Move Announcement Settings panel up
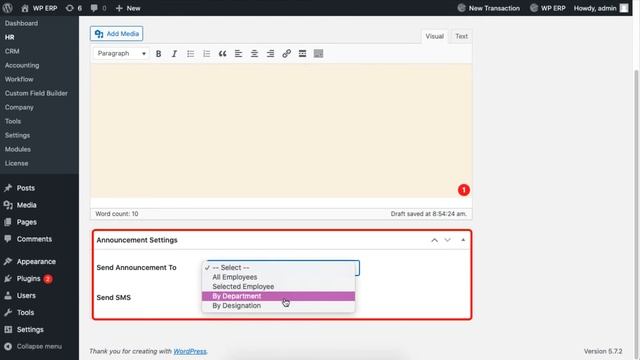640x360 pixels. [x=434, y=240]
